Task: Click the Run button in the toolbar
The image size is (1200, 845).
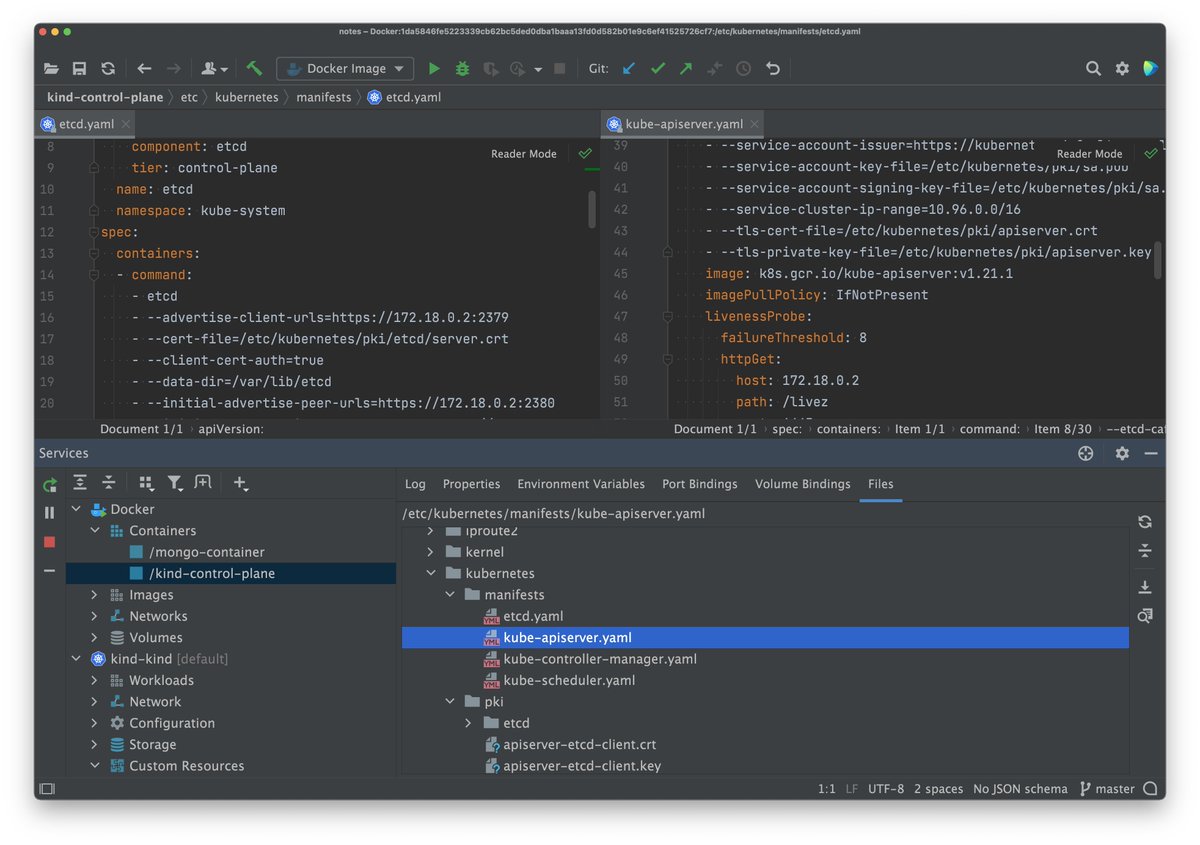Action: click(x=432, y=68)
